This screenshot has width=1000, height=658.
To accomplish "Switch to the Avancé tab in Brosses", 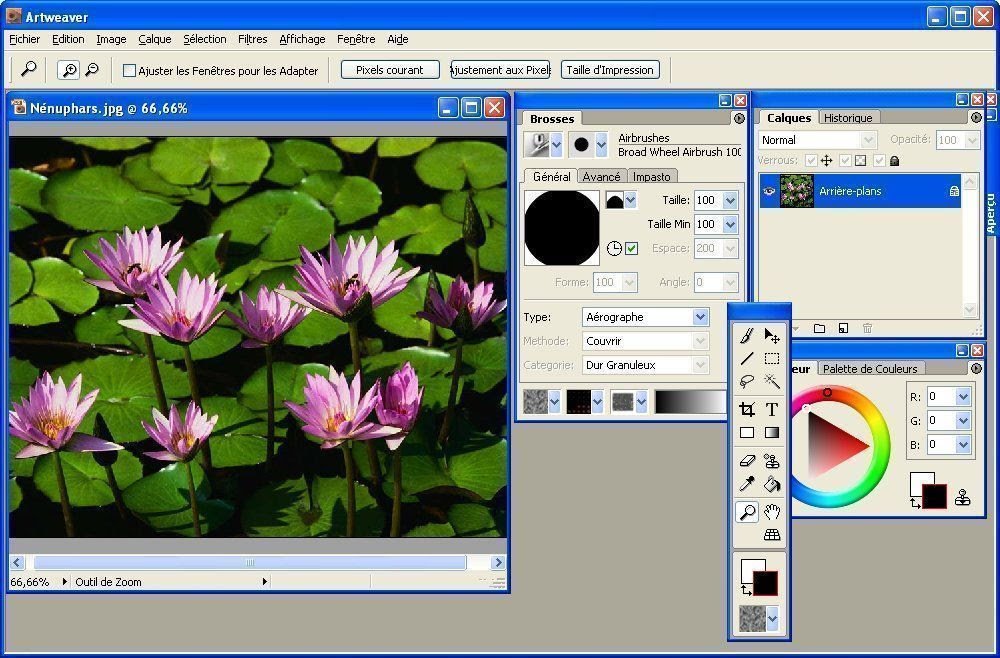I will point(601,177).
